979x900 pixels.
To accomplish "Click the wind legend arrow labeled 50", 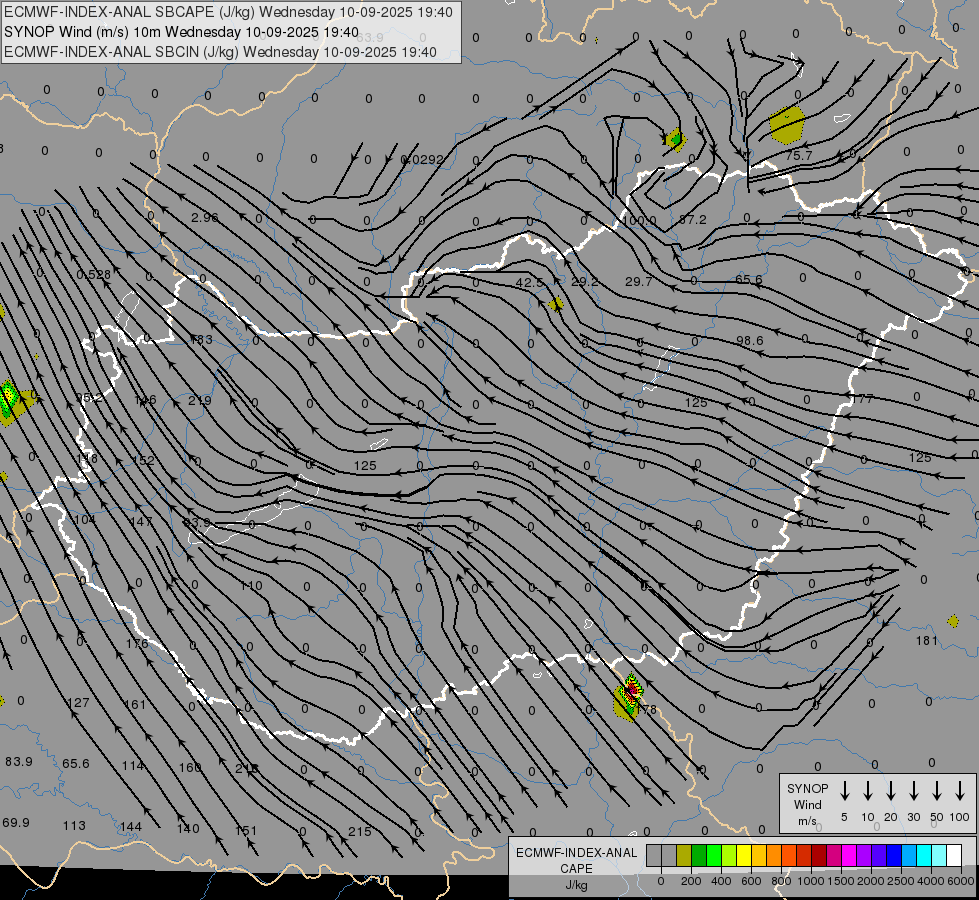I will coord(937,791).
